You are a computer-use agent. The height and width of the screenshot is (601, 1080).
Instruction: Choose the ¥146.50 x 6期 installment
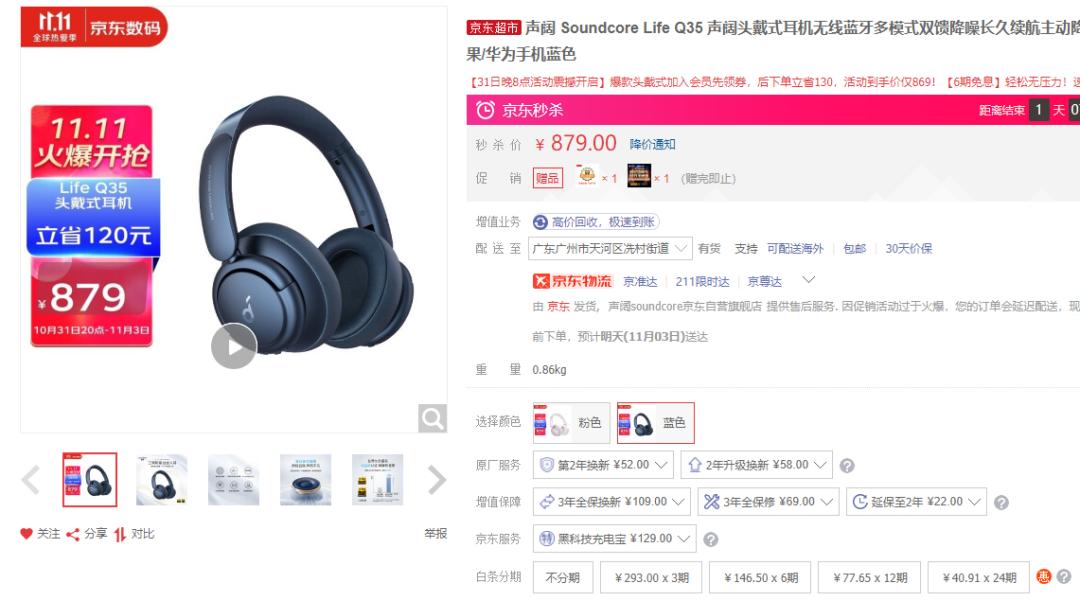[x=760, y=578]
